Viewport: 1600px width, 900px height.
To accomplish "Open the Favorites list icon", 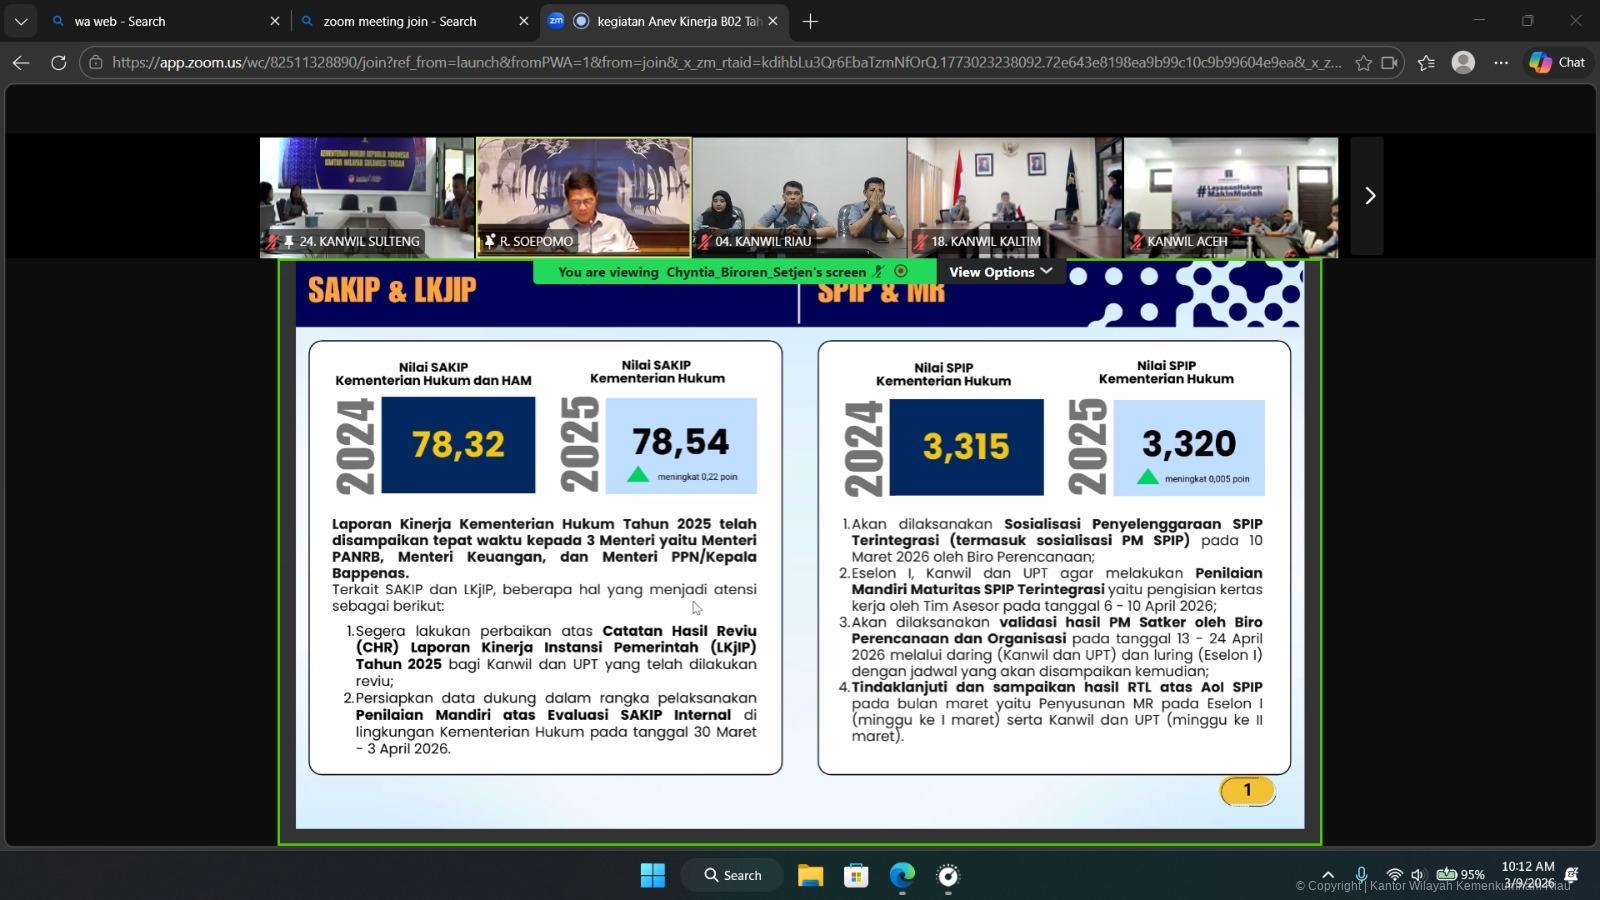I will pos(1426,62).
